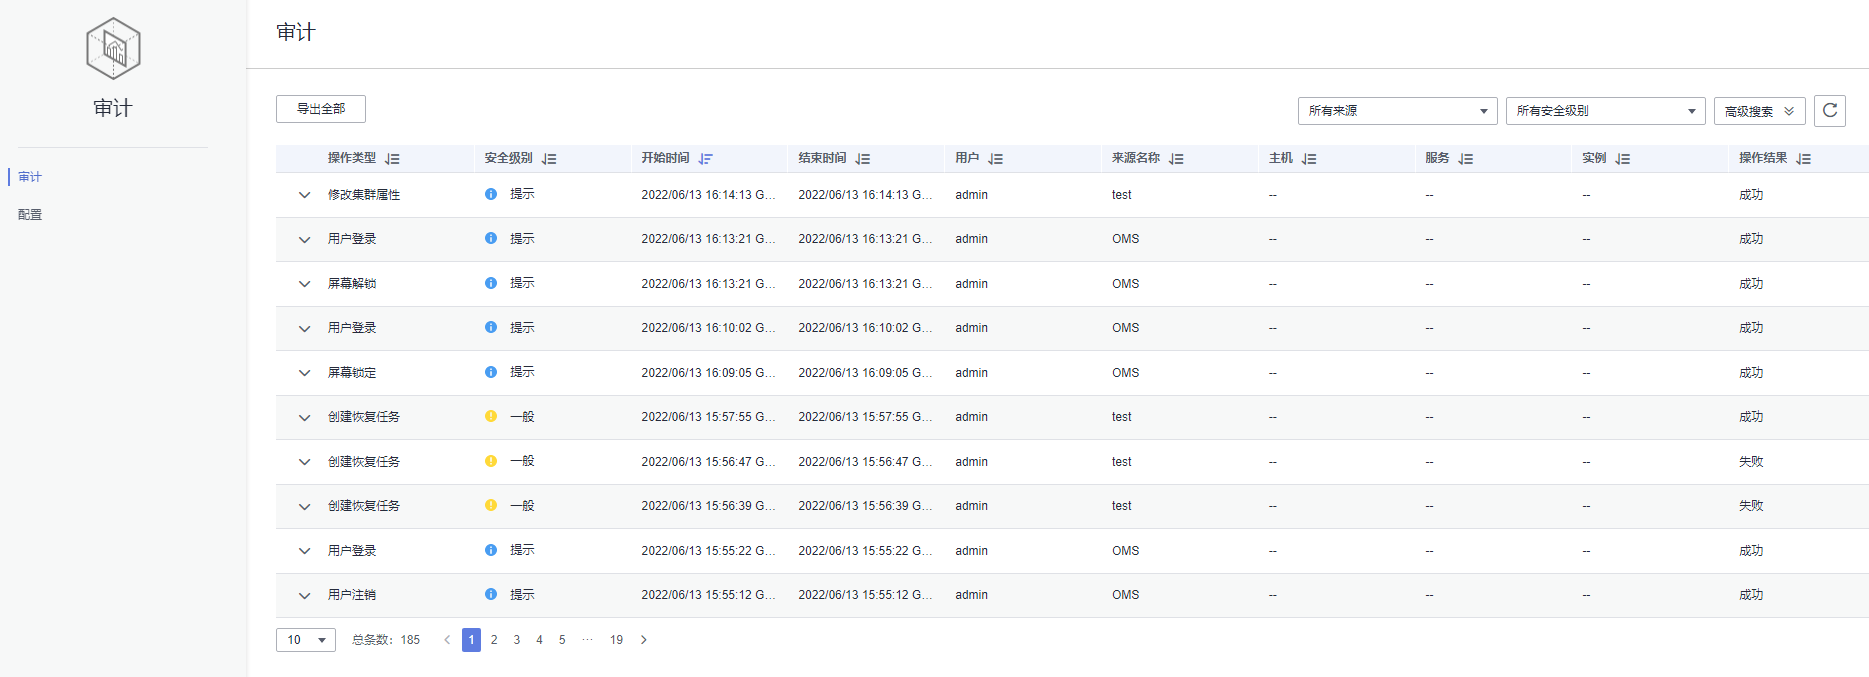Image resolution: width=1869 pixels, height=677 pixels.
Task: Open page size dropdown showing 10
Action: [x=306, y=640]
